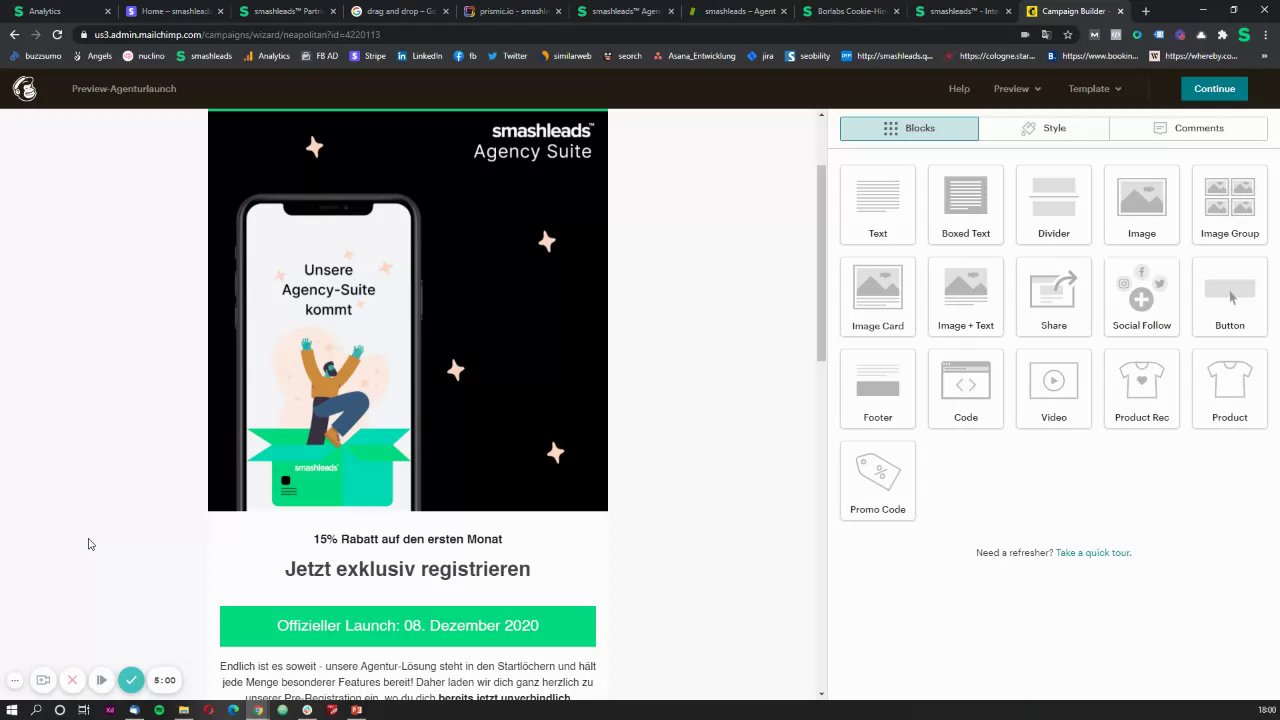Screen dimensions: 1280x720
Task: Select the Product Rec block
Action: [x=1142, y=389]
